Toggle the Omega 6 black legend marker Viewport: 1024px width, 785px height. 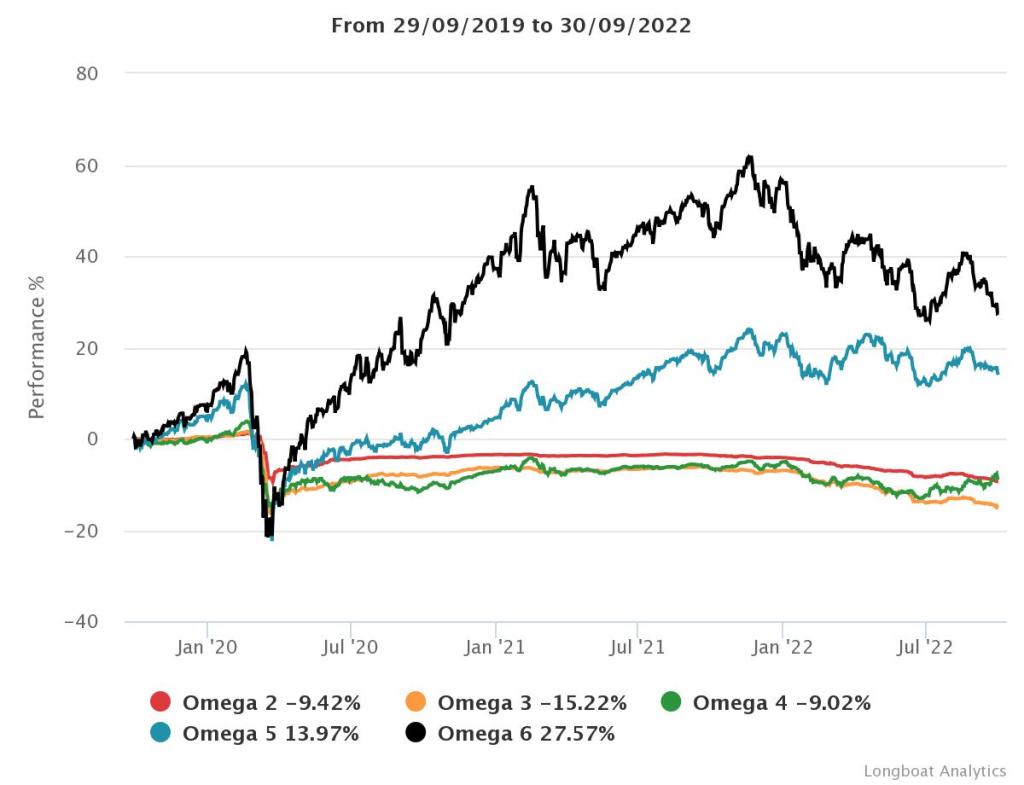tap(417, 734)
